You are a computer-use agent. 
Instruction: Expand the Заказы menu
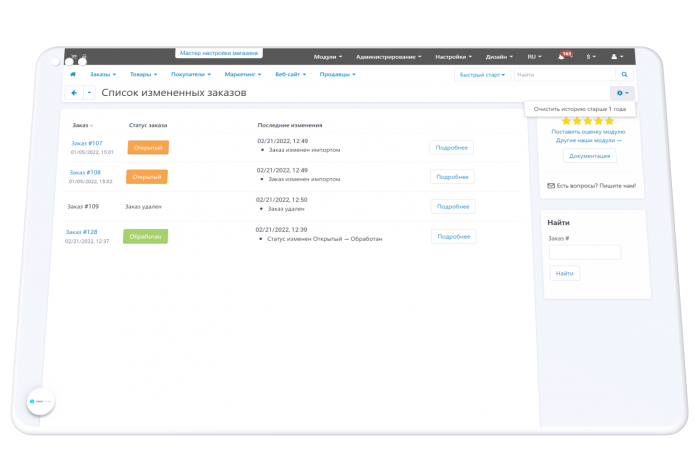point(103,74)
